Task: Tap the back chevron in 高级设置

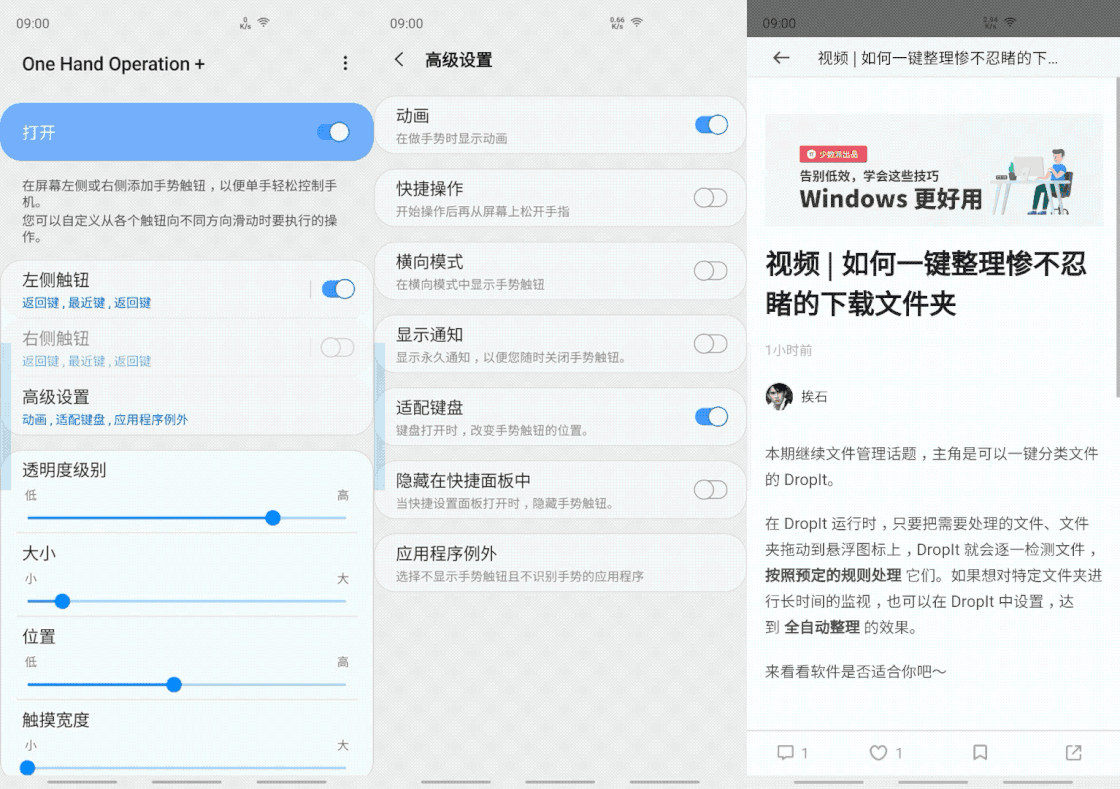Action: point(400,60)
